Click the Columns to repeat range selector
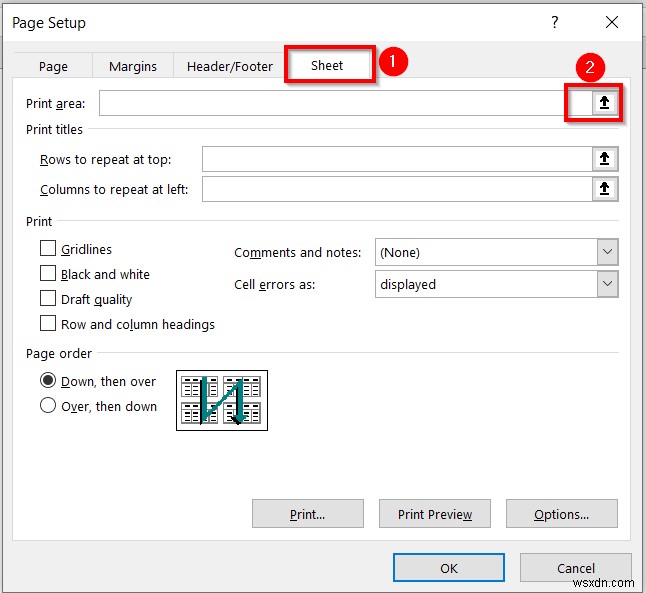 click(x=605, y=189)
